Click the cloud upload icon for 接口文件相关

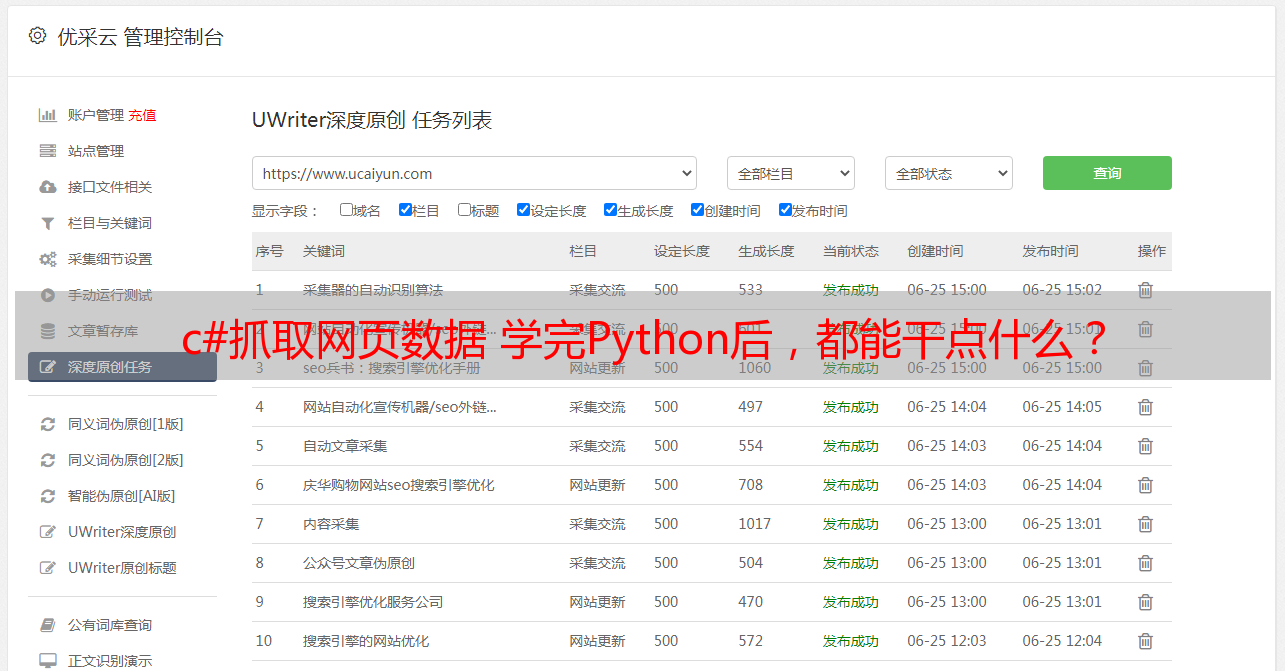[47, 187]
